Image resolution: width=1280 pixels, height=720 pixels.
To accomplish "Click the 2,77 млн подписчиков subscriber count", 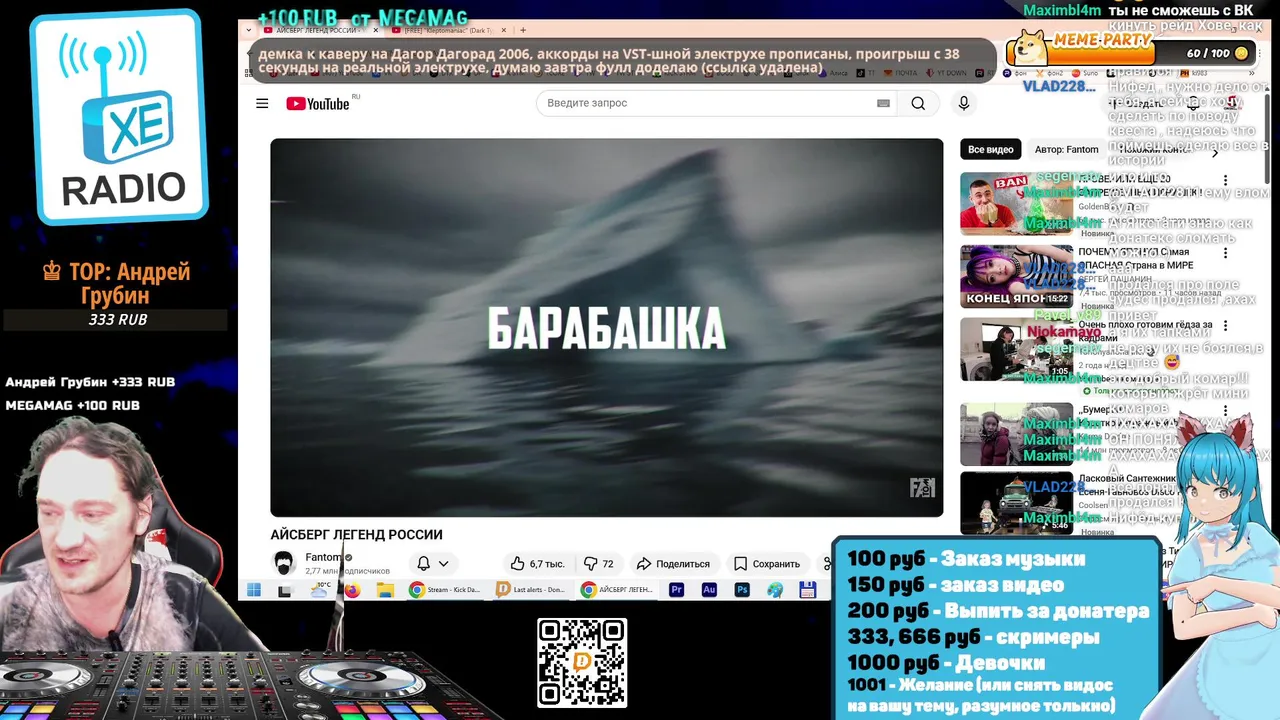I will coord(347,571).
